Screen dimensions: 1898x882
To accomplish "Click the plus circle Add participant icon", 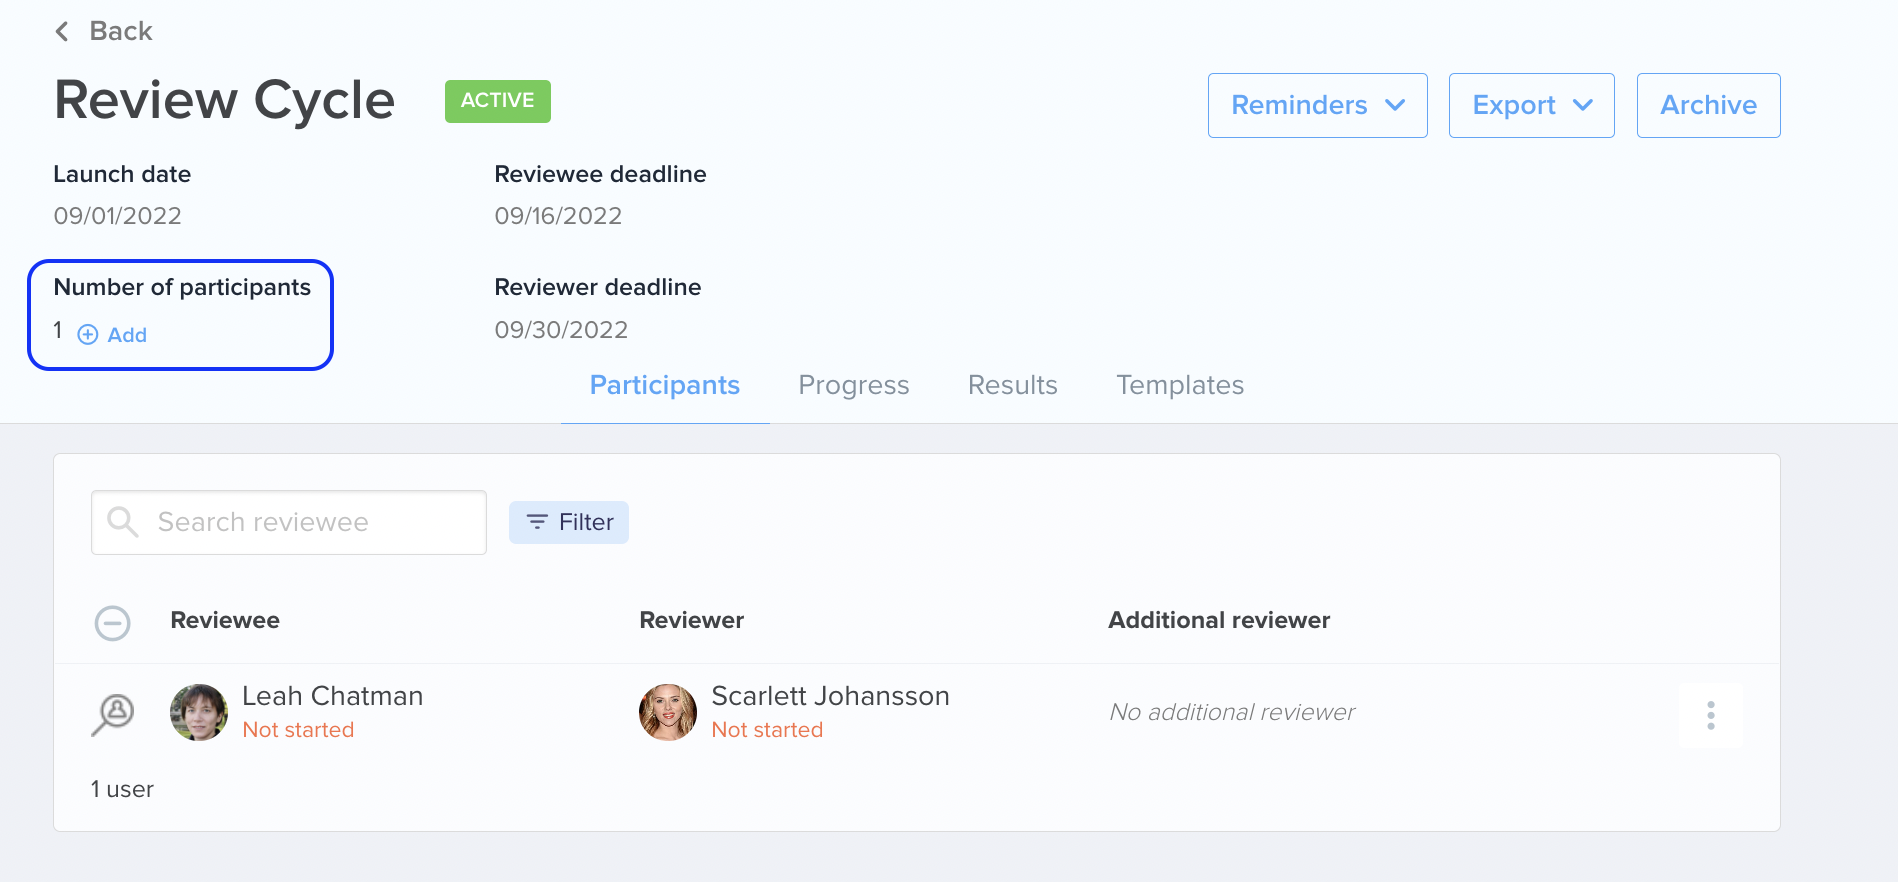I will point(88,335).
